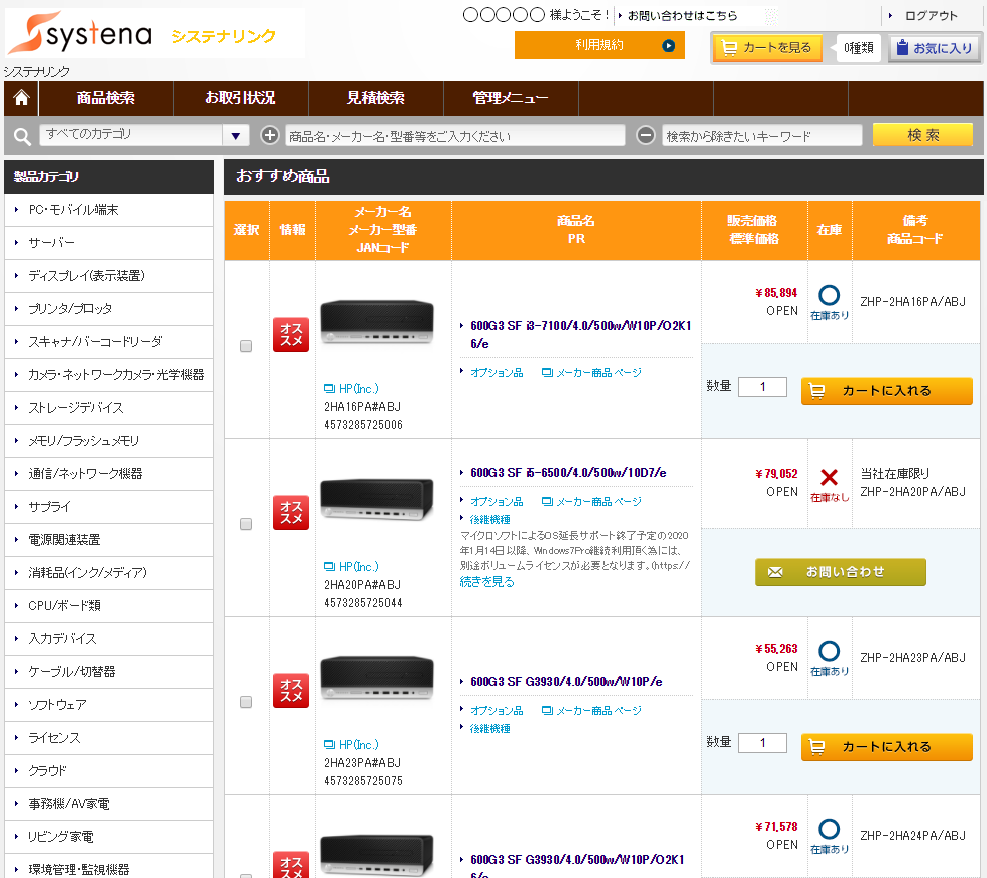Open 600G3 SF i5-6500/4.0/500w/10D7/e product link
The image size is (987, 878).
coord(568,473)
